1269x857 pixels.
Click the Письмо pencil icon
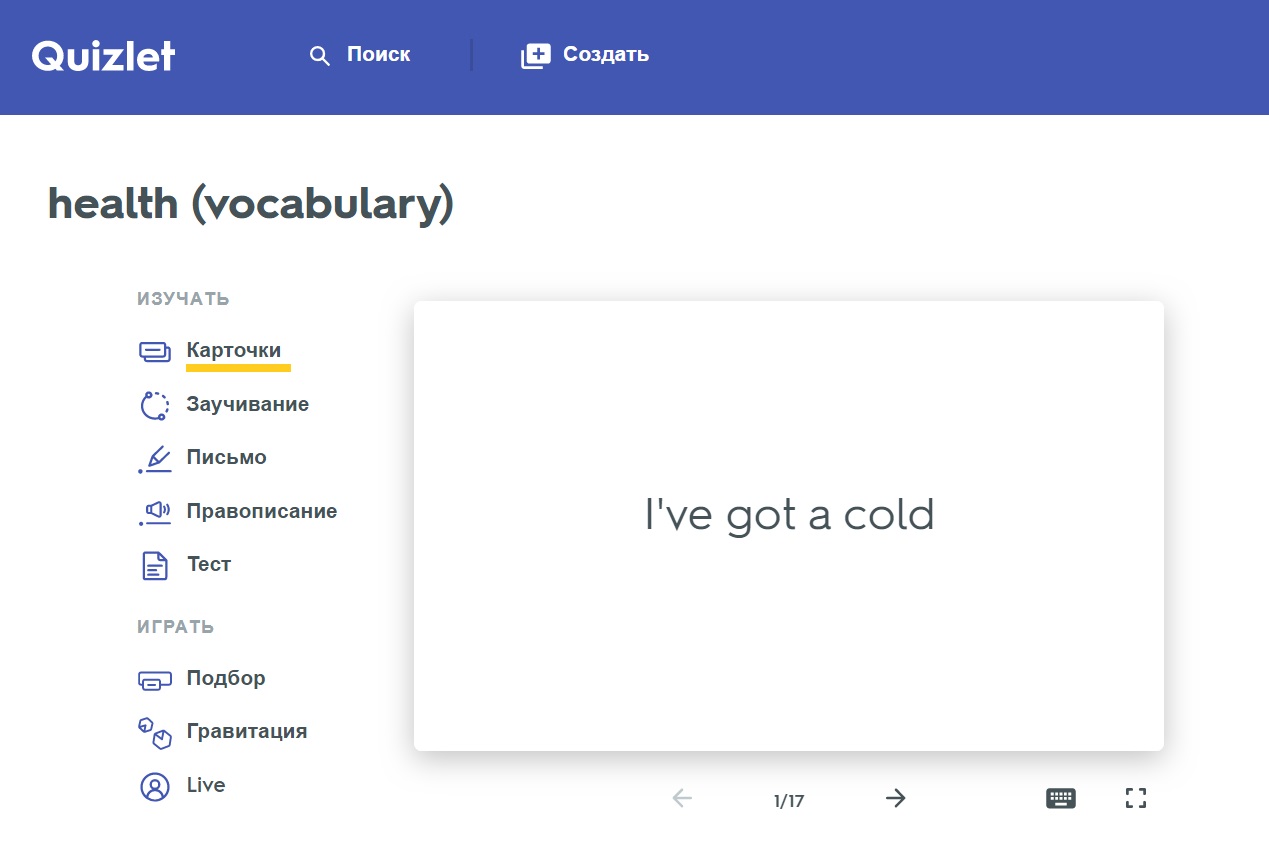click(x=154, y=458)
